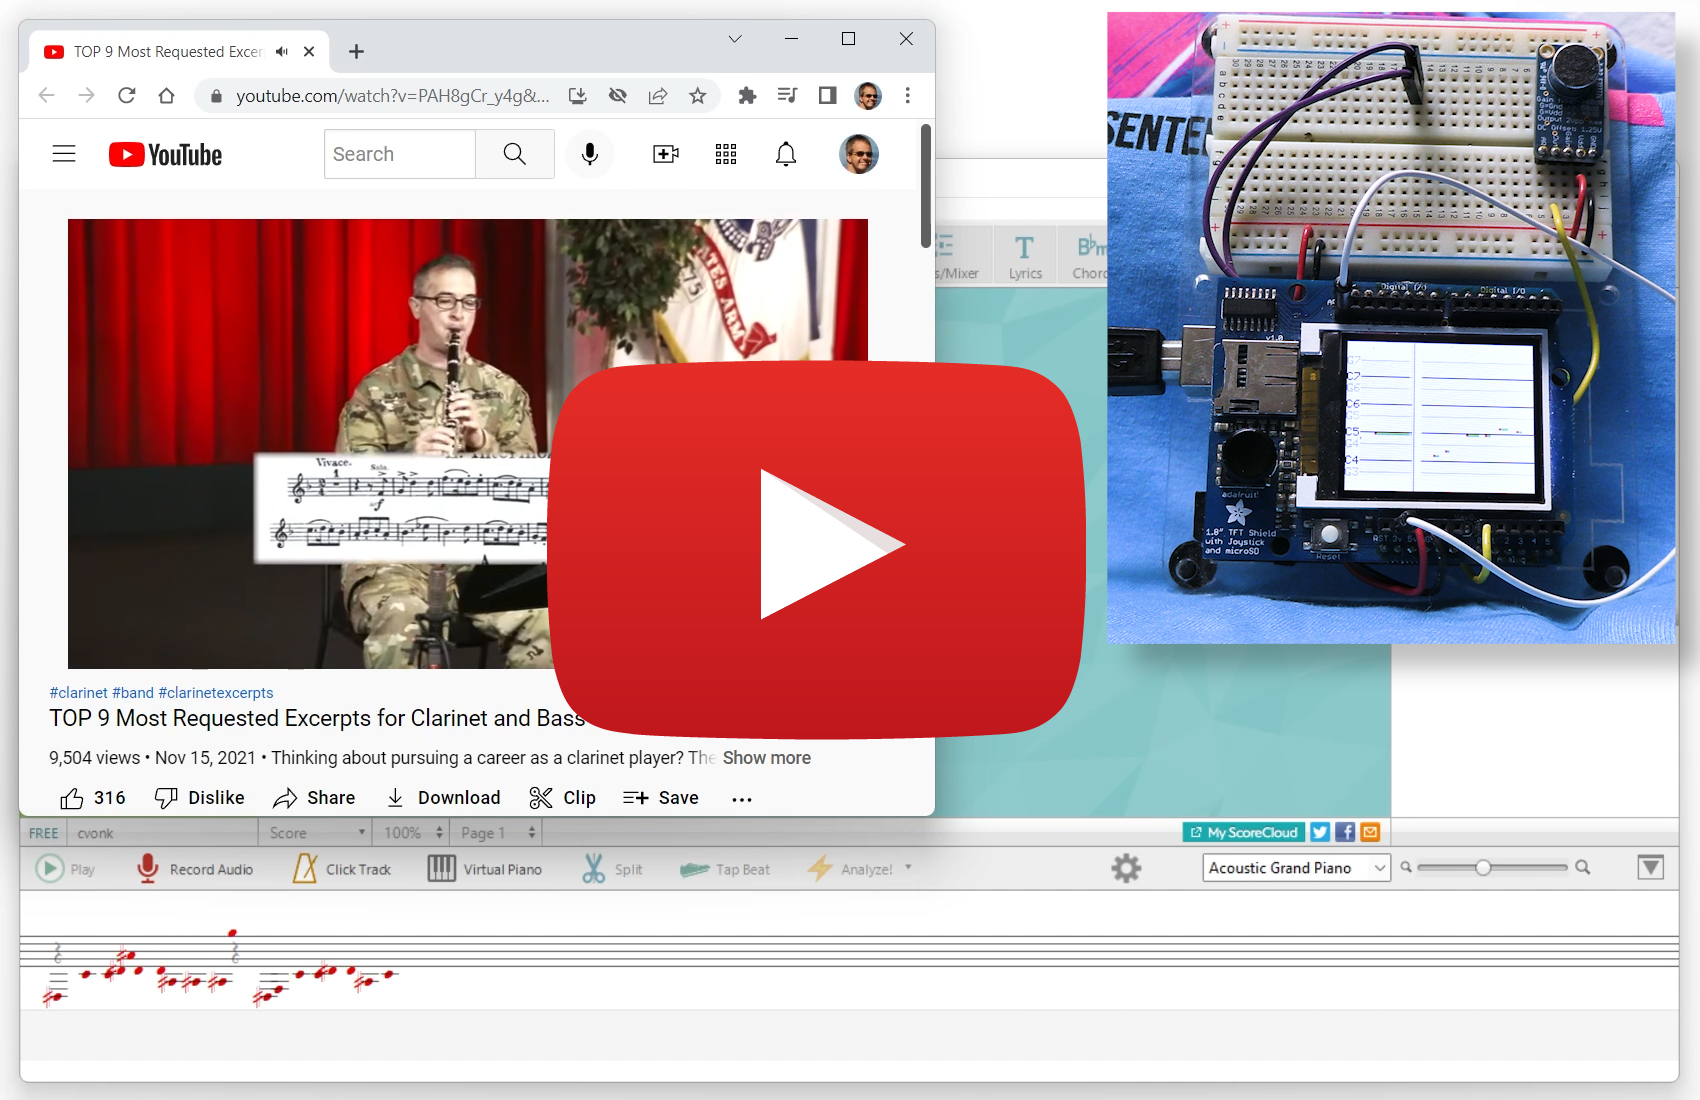The height and width of the screenshot is (1100, 1700).
Task: Open the YouTube account avatar menu
Action: coord(859,154)
